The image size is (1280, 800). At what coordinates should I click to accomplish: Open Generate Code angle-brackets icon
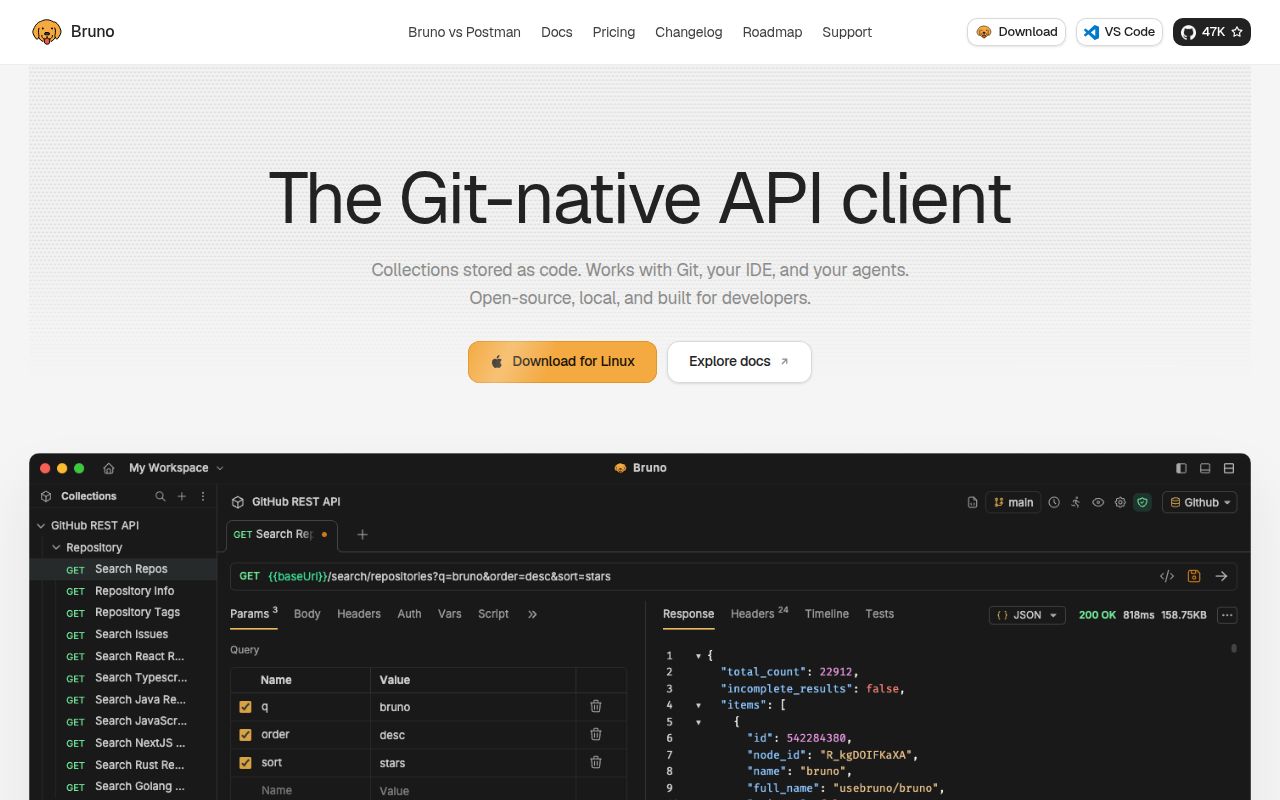[x=1167, y=576]
